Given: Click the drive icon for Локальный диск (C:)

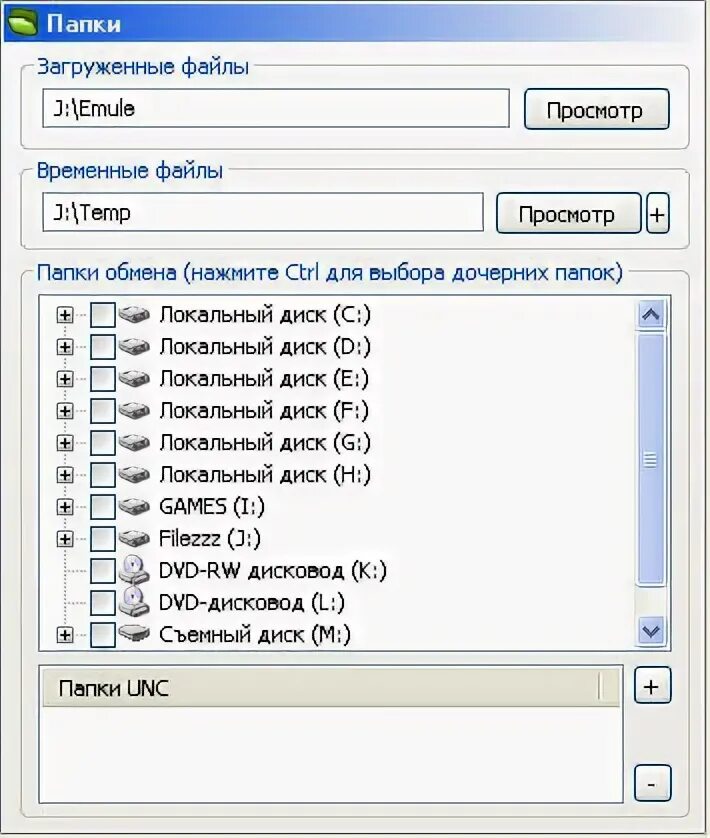Looking at the screenshot, I should (x=134, y=314).
